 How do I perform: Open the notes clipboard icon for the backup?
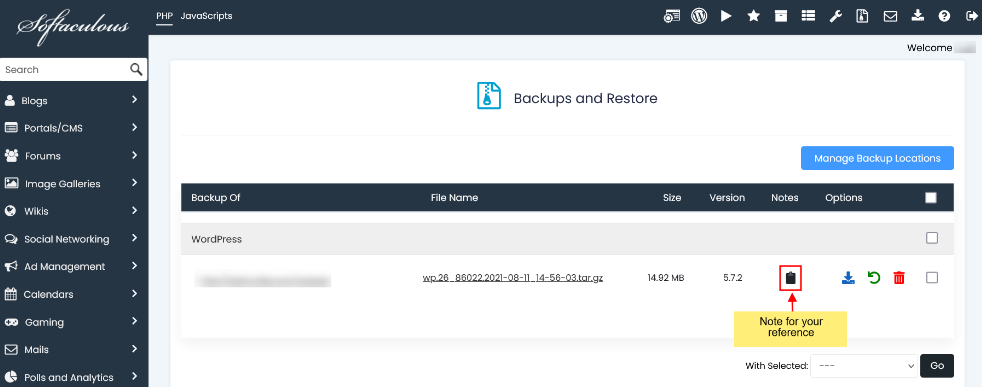790,277
